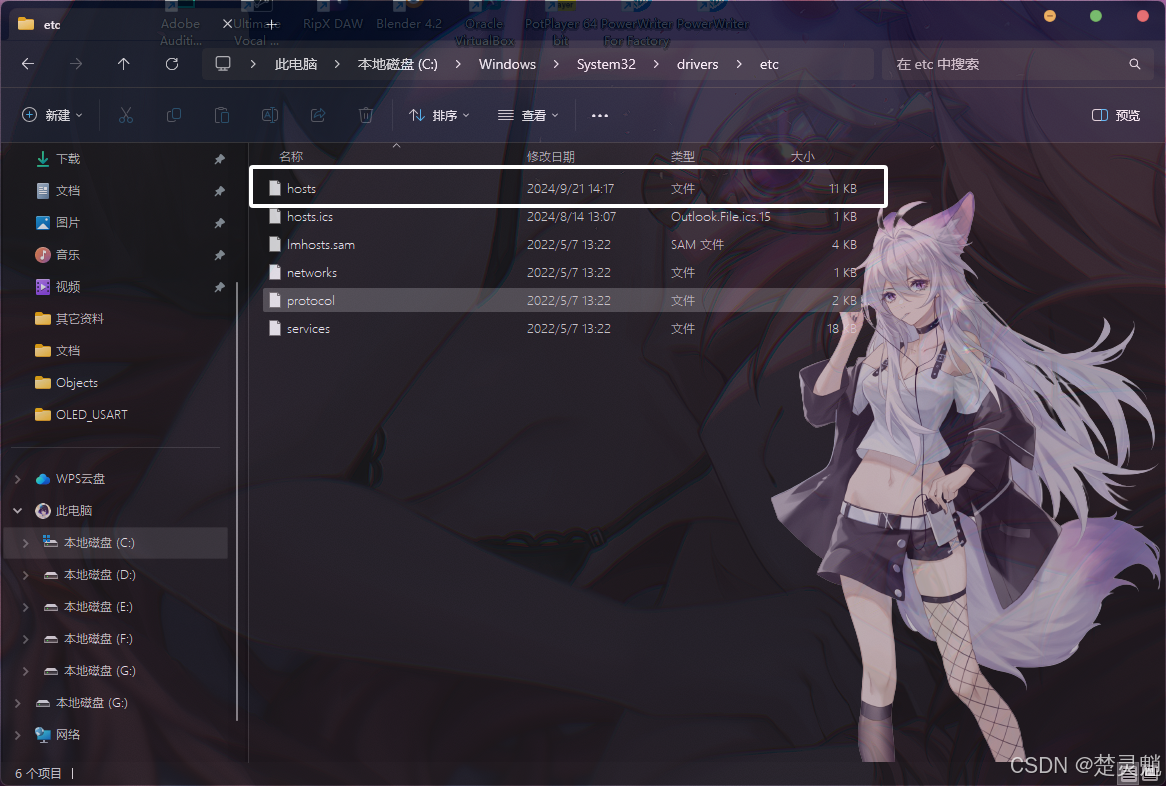The height and width of the screenshot is (786, 1166).
Task: Select the lmhosts.sam file name
Action: point(321,245)
